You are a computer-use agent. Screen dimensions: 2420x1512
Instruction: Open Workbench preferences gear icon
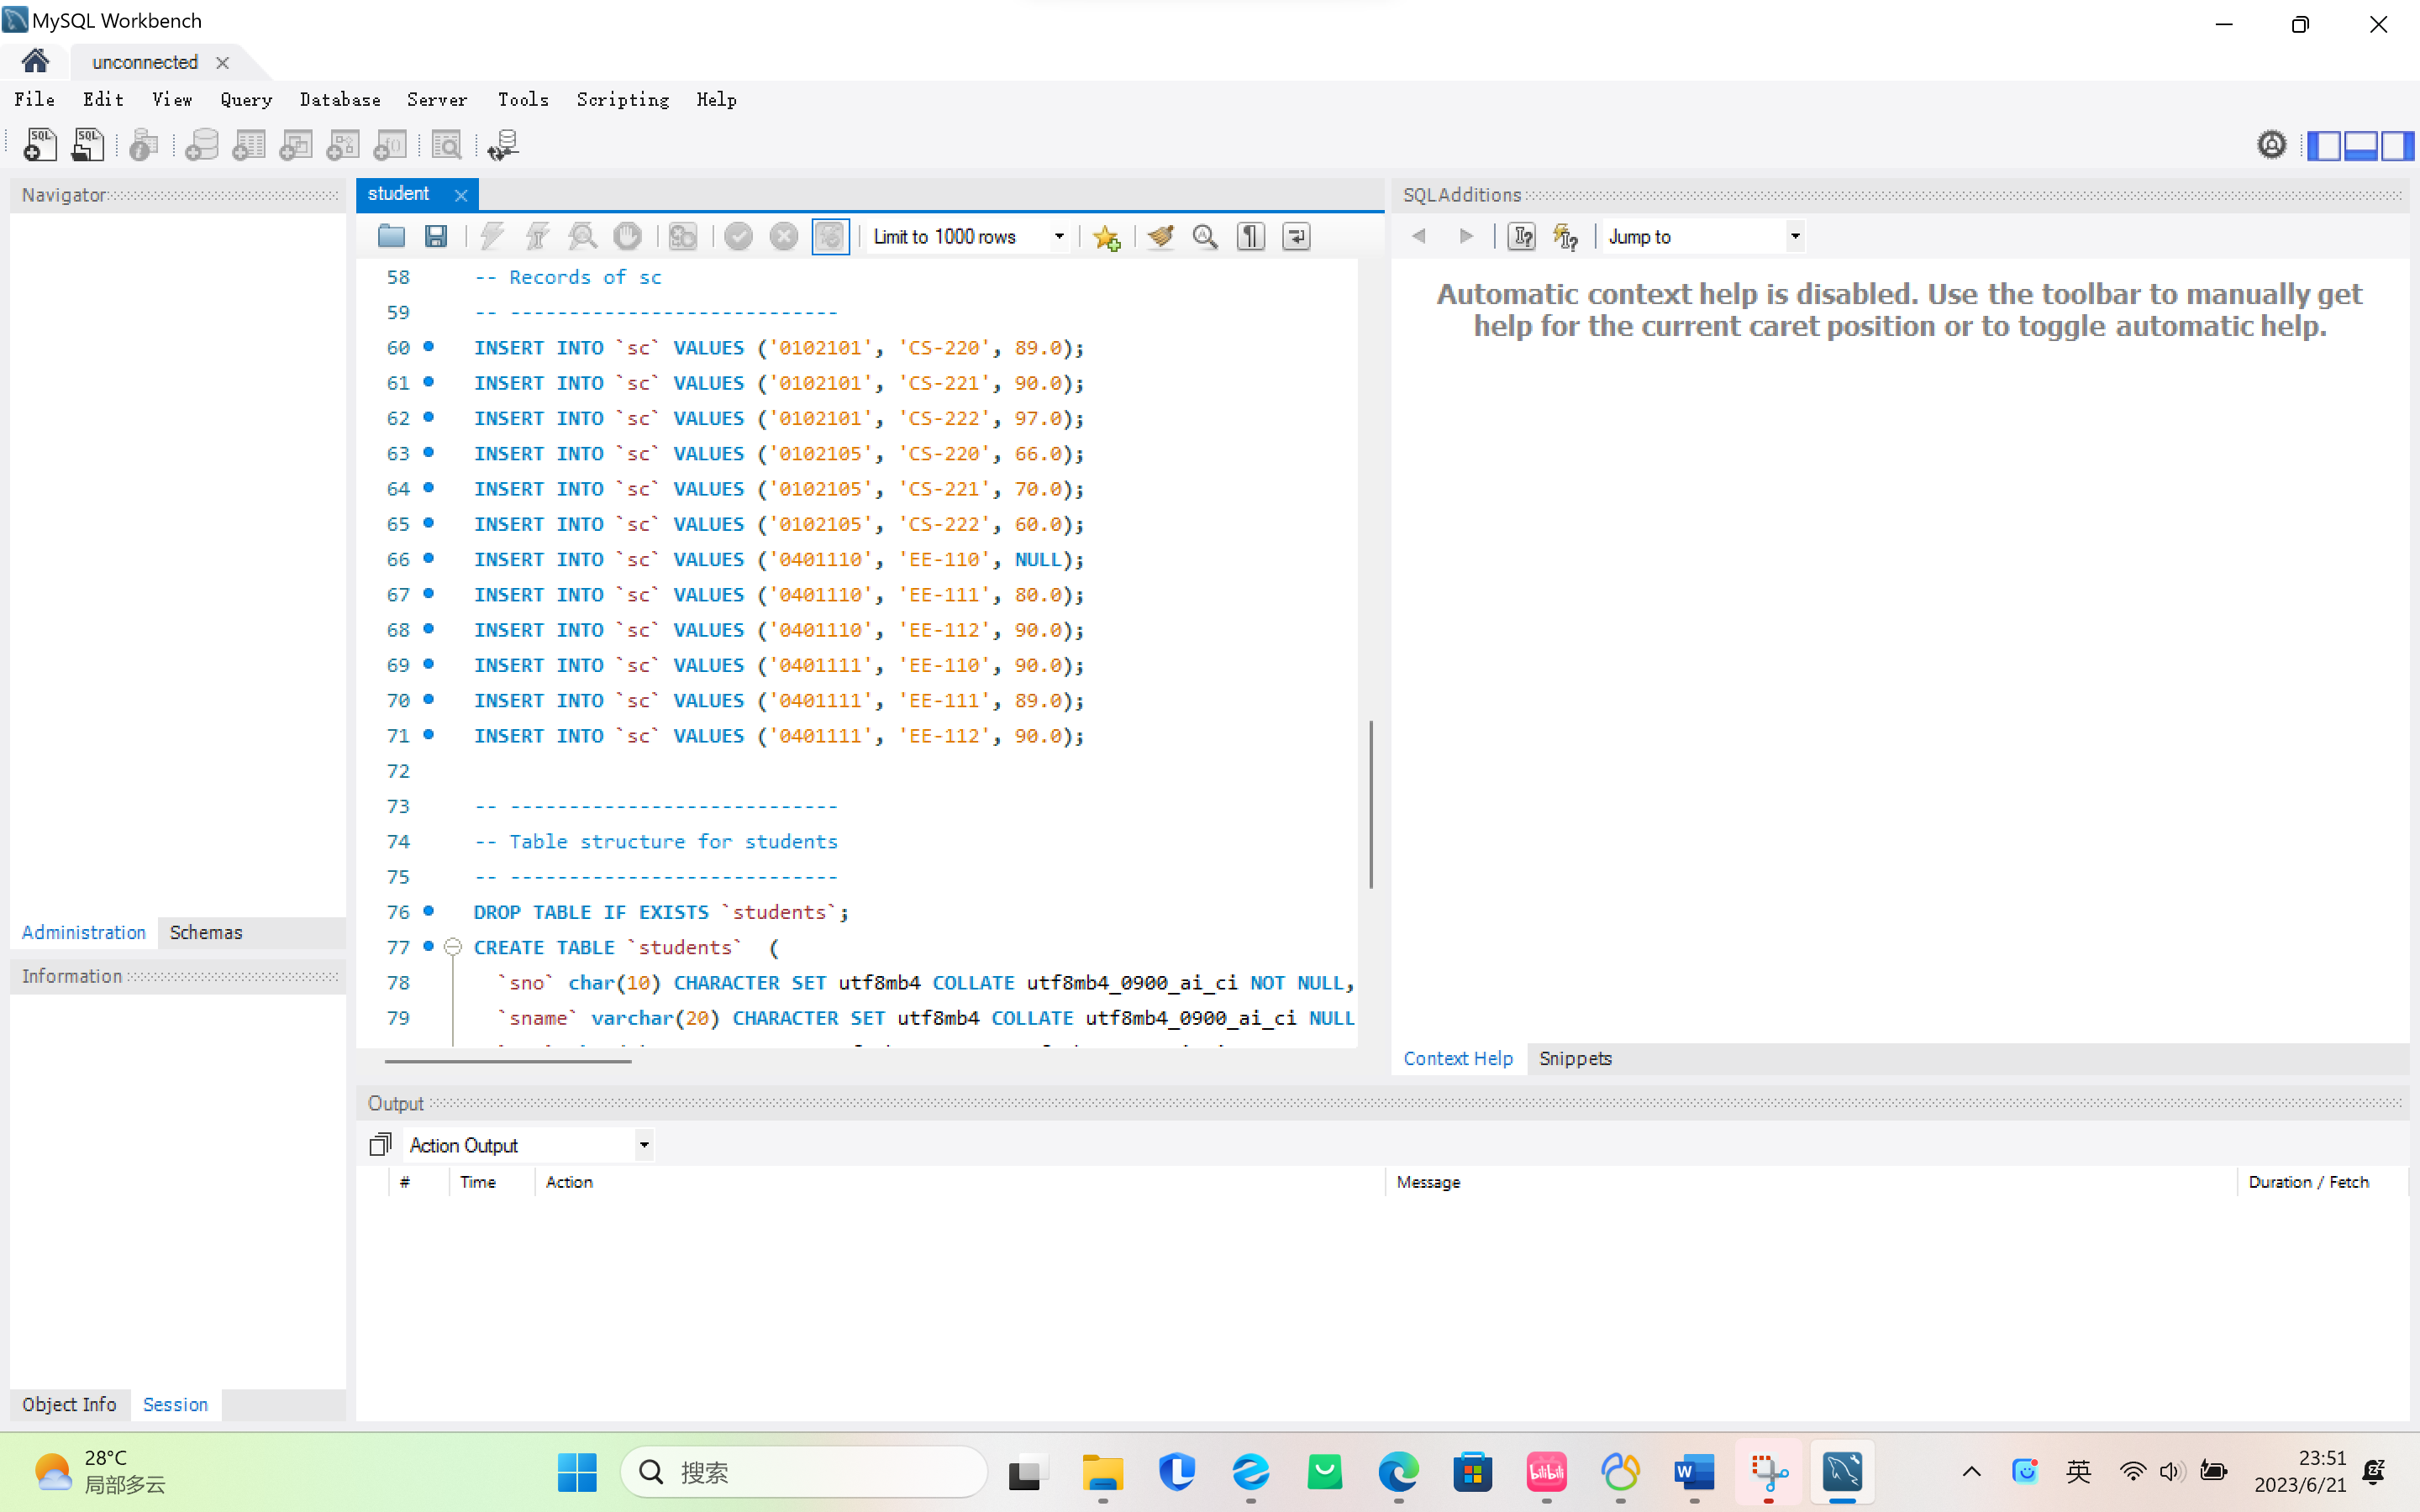(x=2272, y=145)
